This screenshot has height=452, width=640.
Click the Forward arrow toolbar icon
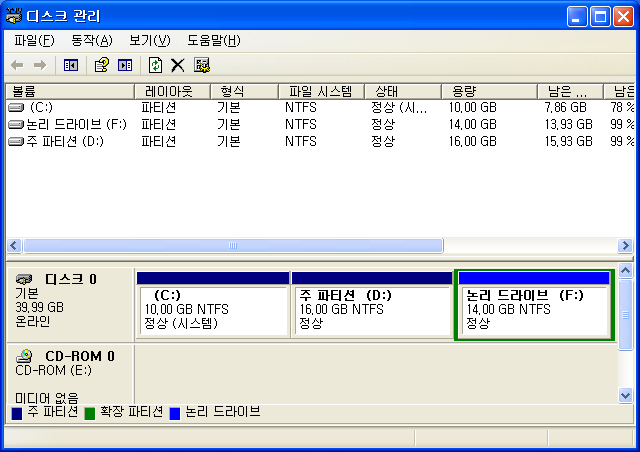click(40, 65)
